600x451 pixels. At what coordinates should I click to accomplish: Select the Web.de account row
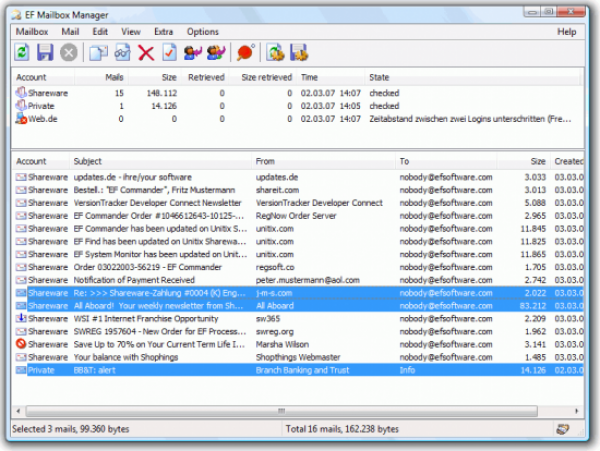(x=298, y=119)
